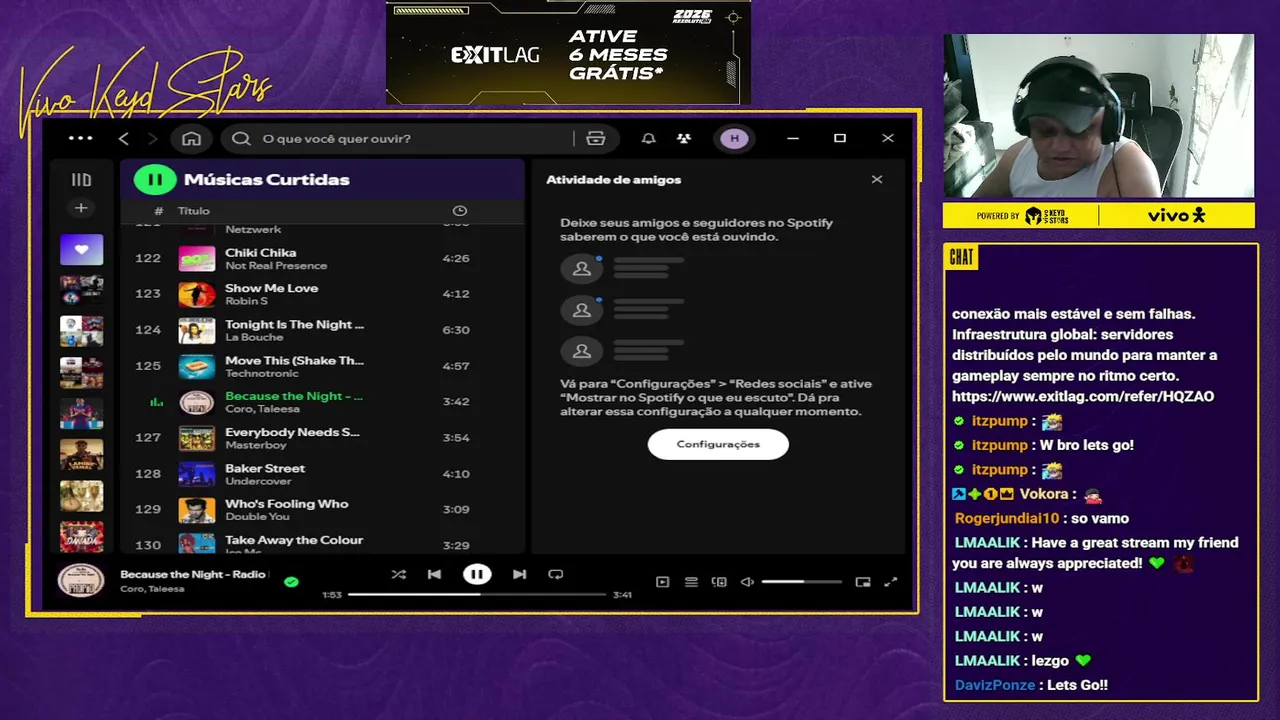
Task: Create a playlist with the plus icon
Action: click(x=81, y=208)
